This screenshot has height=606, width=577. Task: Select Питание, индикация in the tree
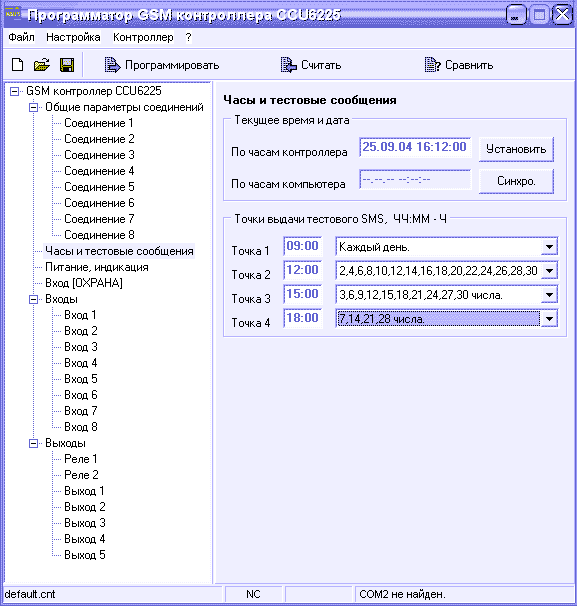point(97,267)
